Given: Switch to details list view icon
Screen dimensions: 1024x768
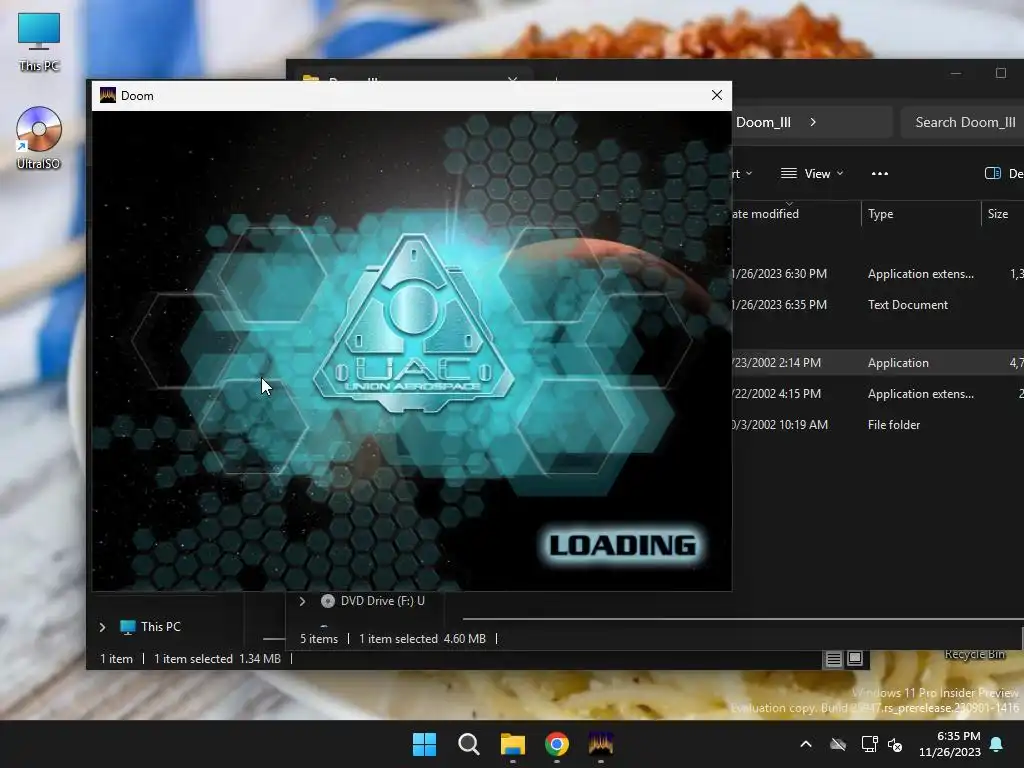Looking at the screenshot, I should point(833,659).
